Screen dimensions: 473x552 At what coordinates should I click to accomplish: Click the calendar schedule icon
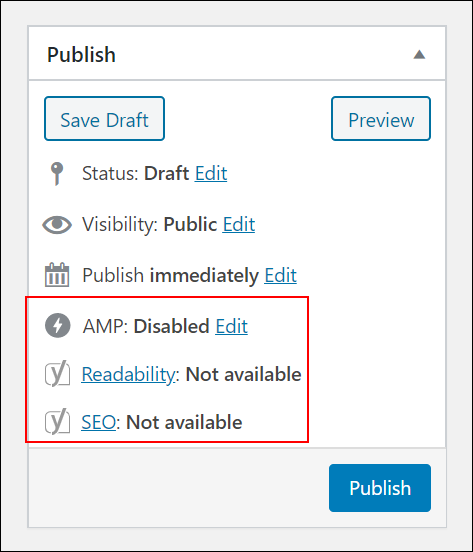pyautogui.click(x=57, y=275)
